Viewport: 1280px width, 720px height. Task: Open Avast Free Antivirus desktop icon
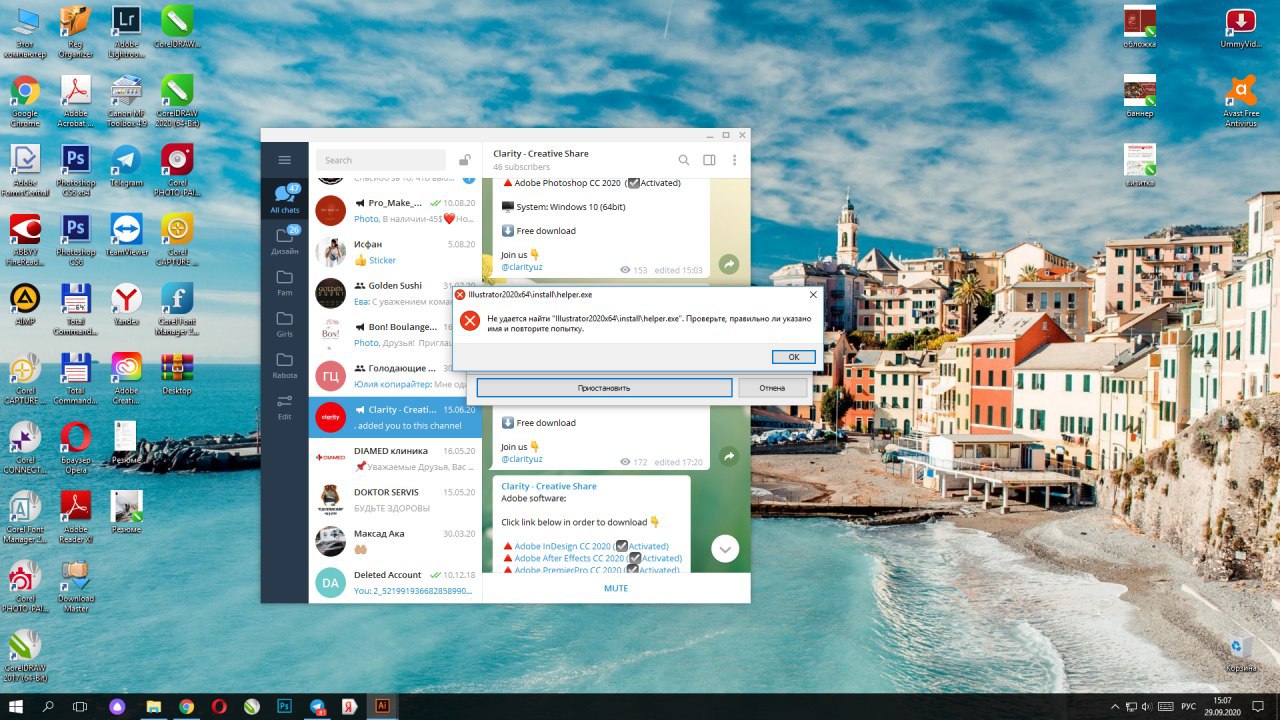tap(1241, 103)
